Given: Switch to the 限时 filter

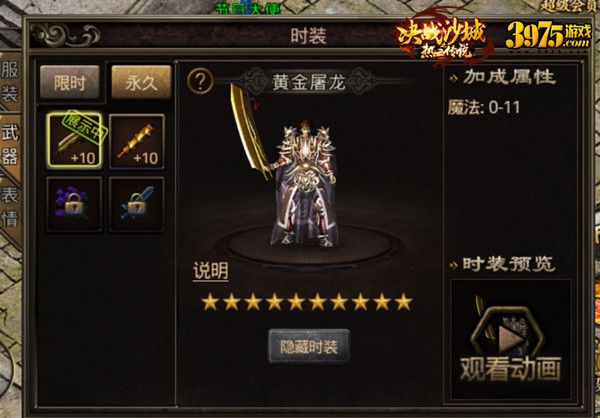Looking at the screenshot, I should [70, 83].
